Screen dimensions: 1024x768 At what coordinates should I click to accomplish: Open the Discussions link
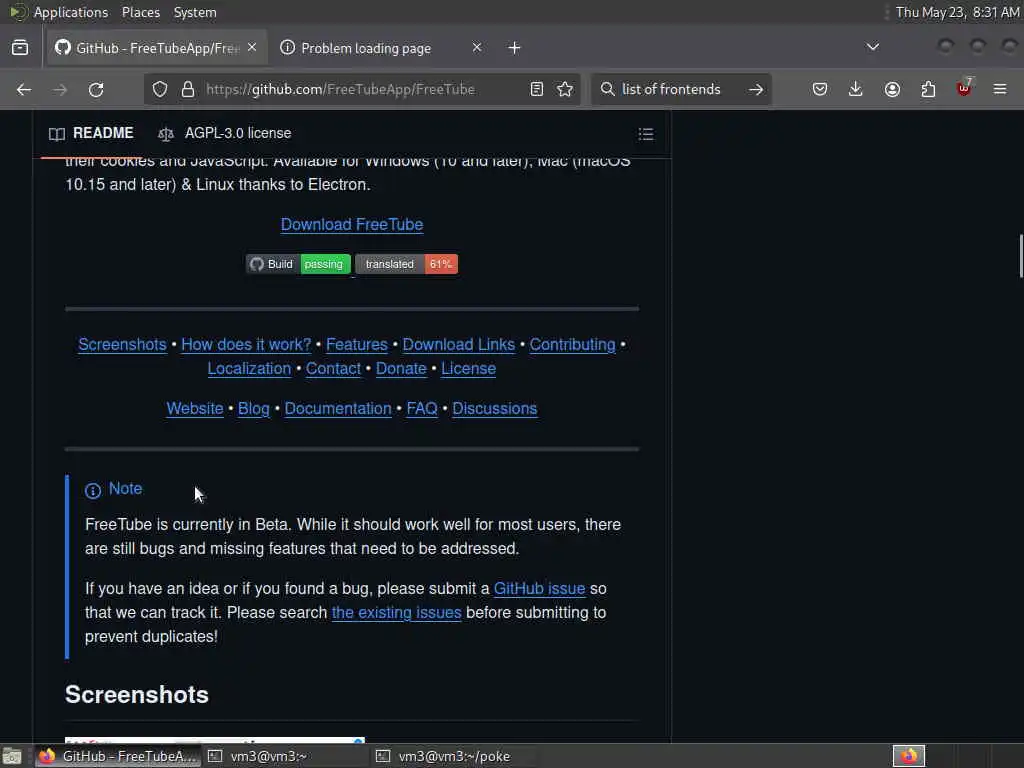[x=494, y=409]
